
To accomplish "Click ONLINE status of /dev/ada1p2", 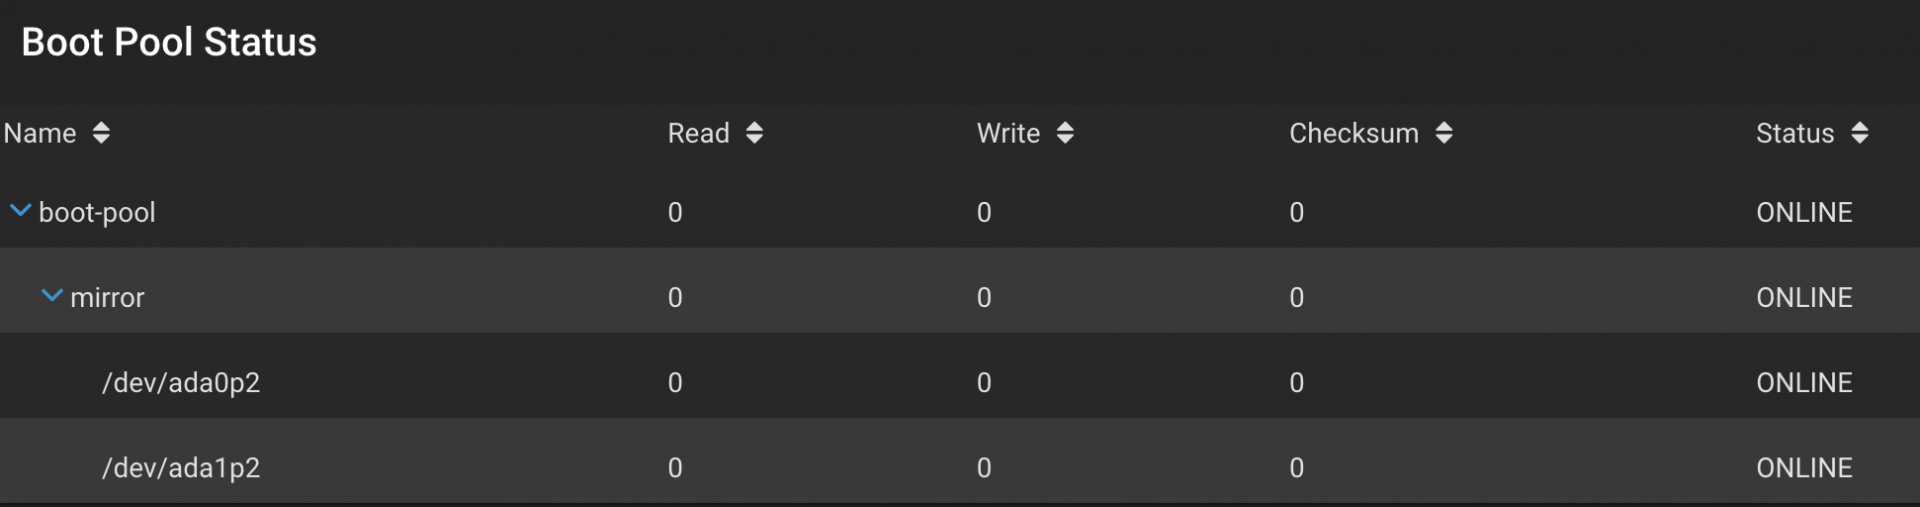I will coord(1804,467).
